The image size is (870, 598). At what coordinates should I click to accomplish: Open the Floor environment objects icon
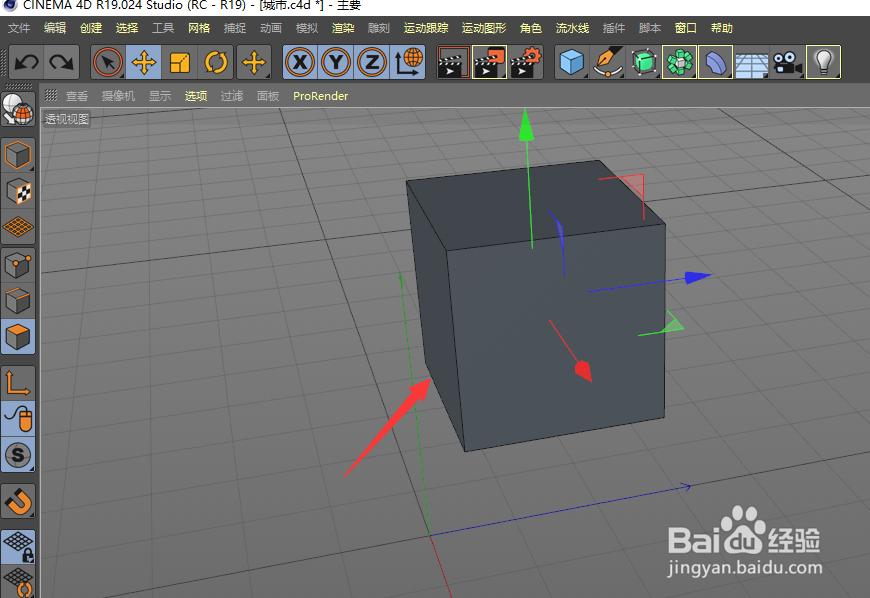pyautogui.click(x=751, y=62)
